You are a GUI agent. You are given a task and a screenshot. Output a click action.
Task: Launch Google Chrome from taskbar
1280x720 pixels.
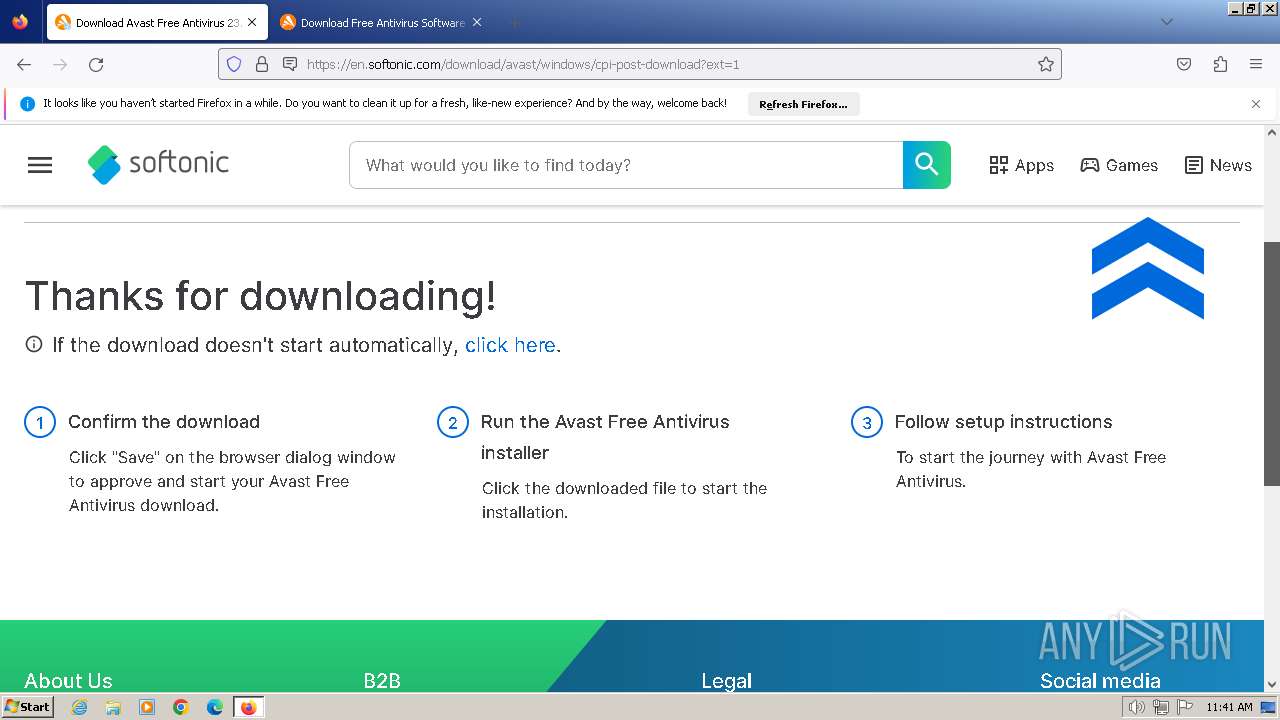point(181,707)
